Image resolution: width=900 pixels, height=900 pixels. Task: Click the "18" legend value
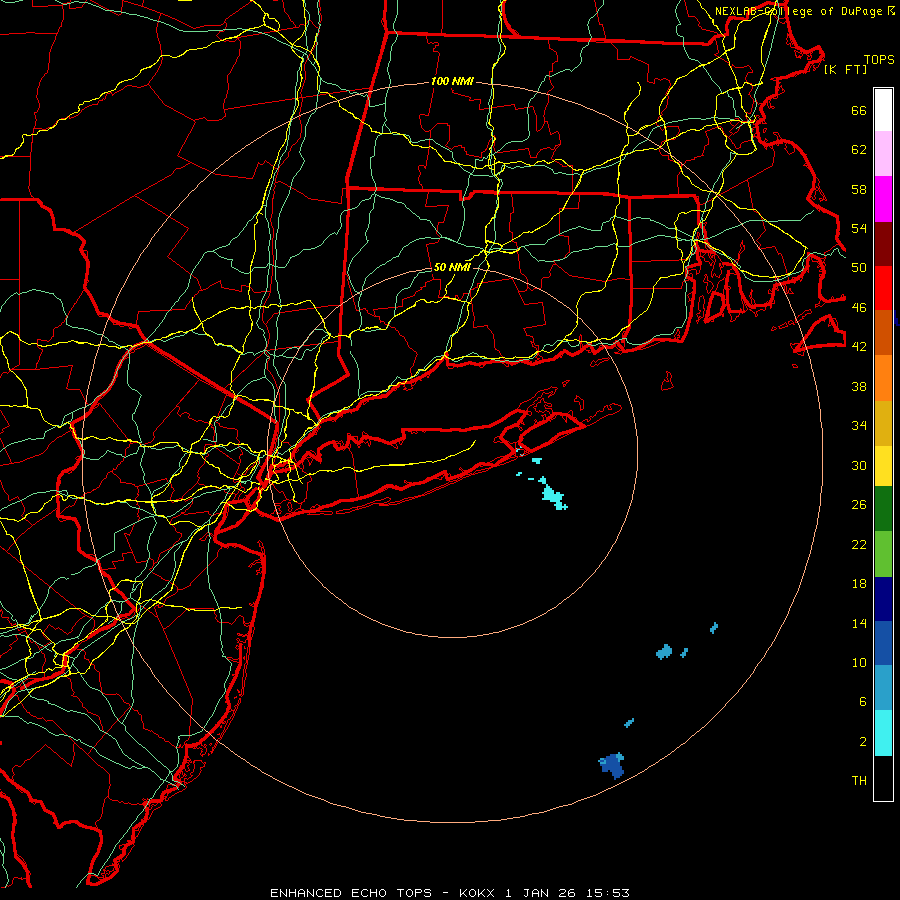859,584
